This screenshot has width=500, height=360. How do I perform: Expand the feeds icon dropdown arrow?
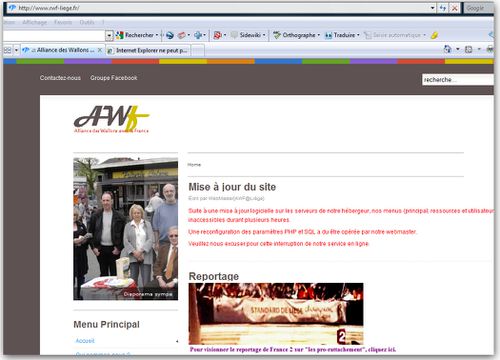[x=479, y=49]
